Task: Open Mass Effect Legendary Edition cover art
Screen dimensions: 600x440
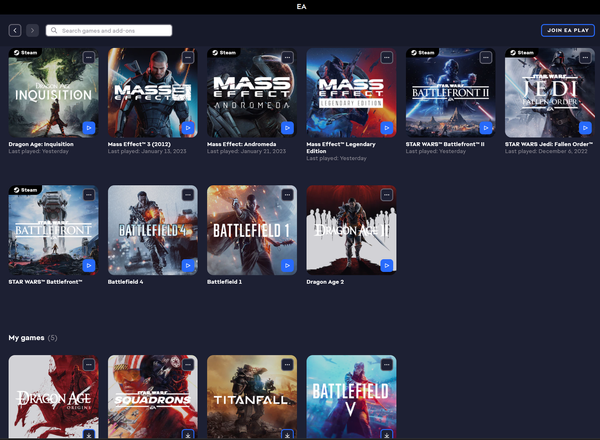Action: 351,93
